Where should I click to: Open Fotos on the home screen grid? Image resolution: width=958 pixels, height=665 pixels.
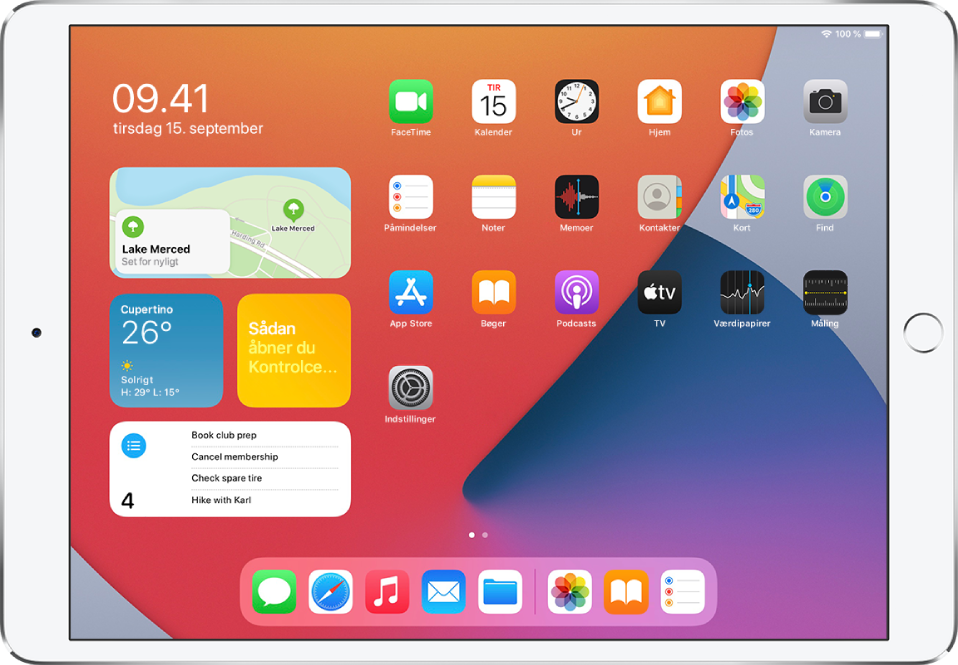[742, 101]
